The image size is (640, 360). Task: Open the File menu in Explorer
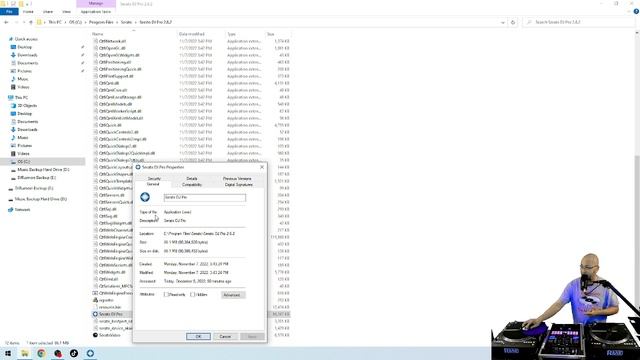pos(9,11)
